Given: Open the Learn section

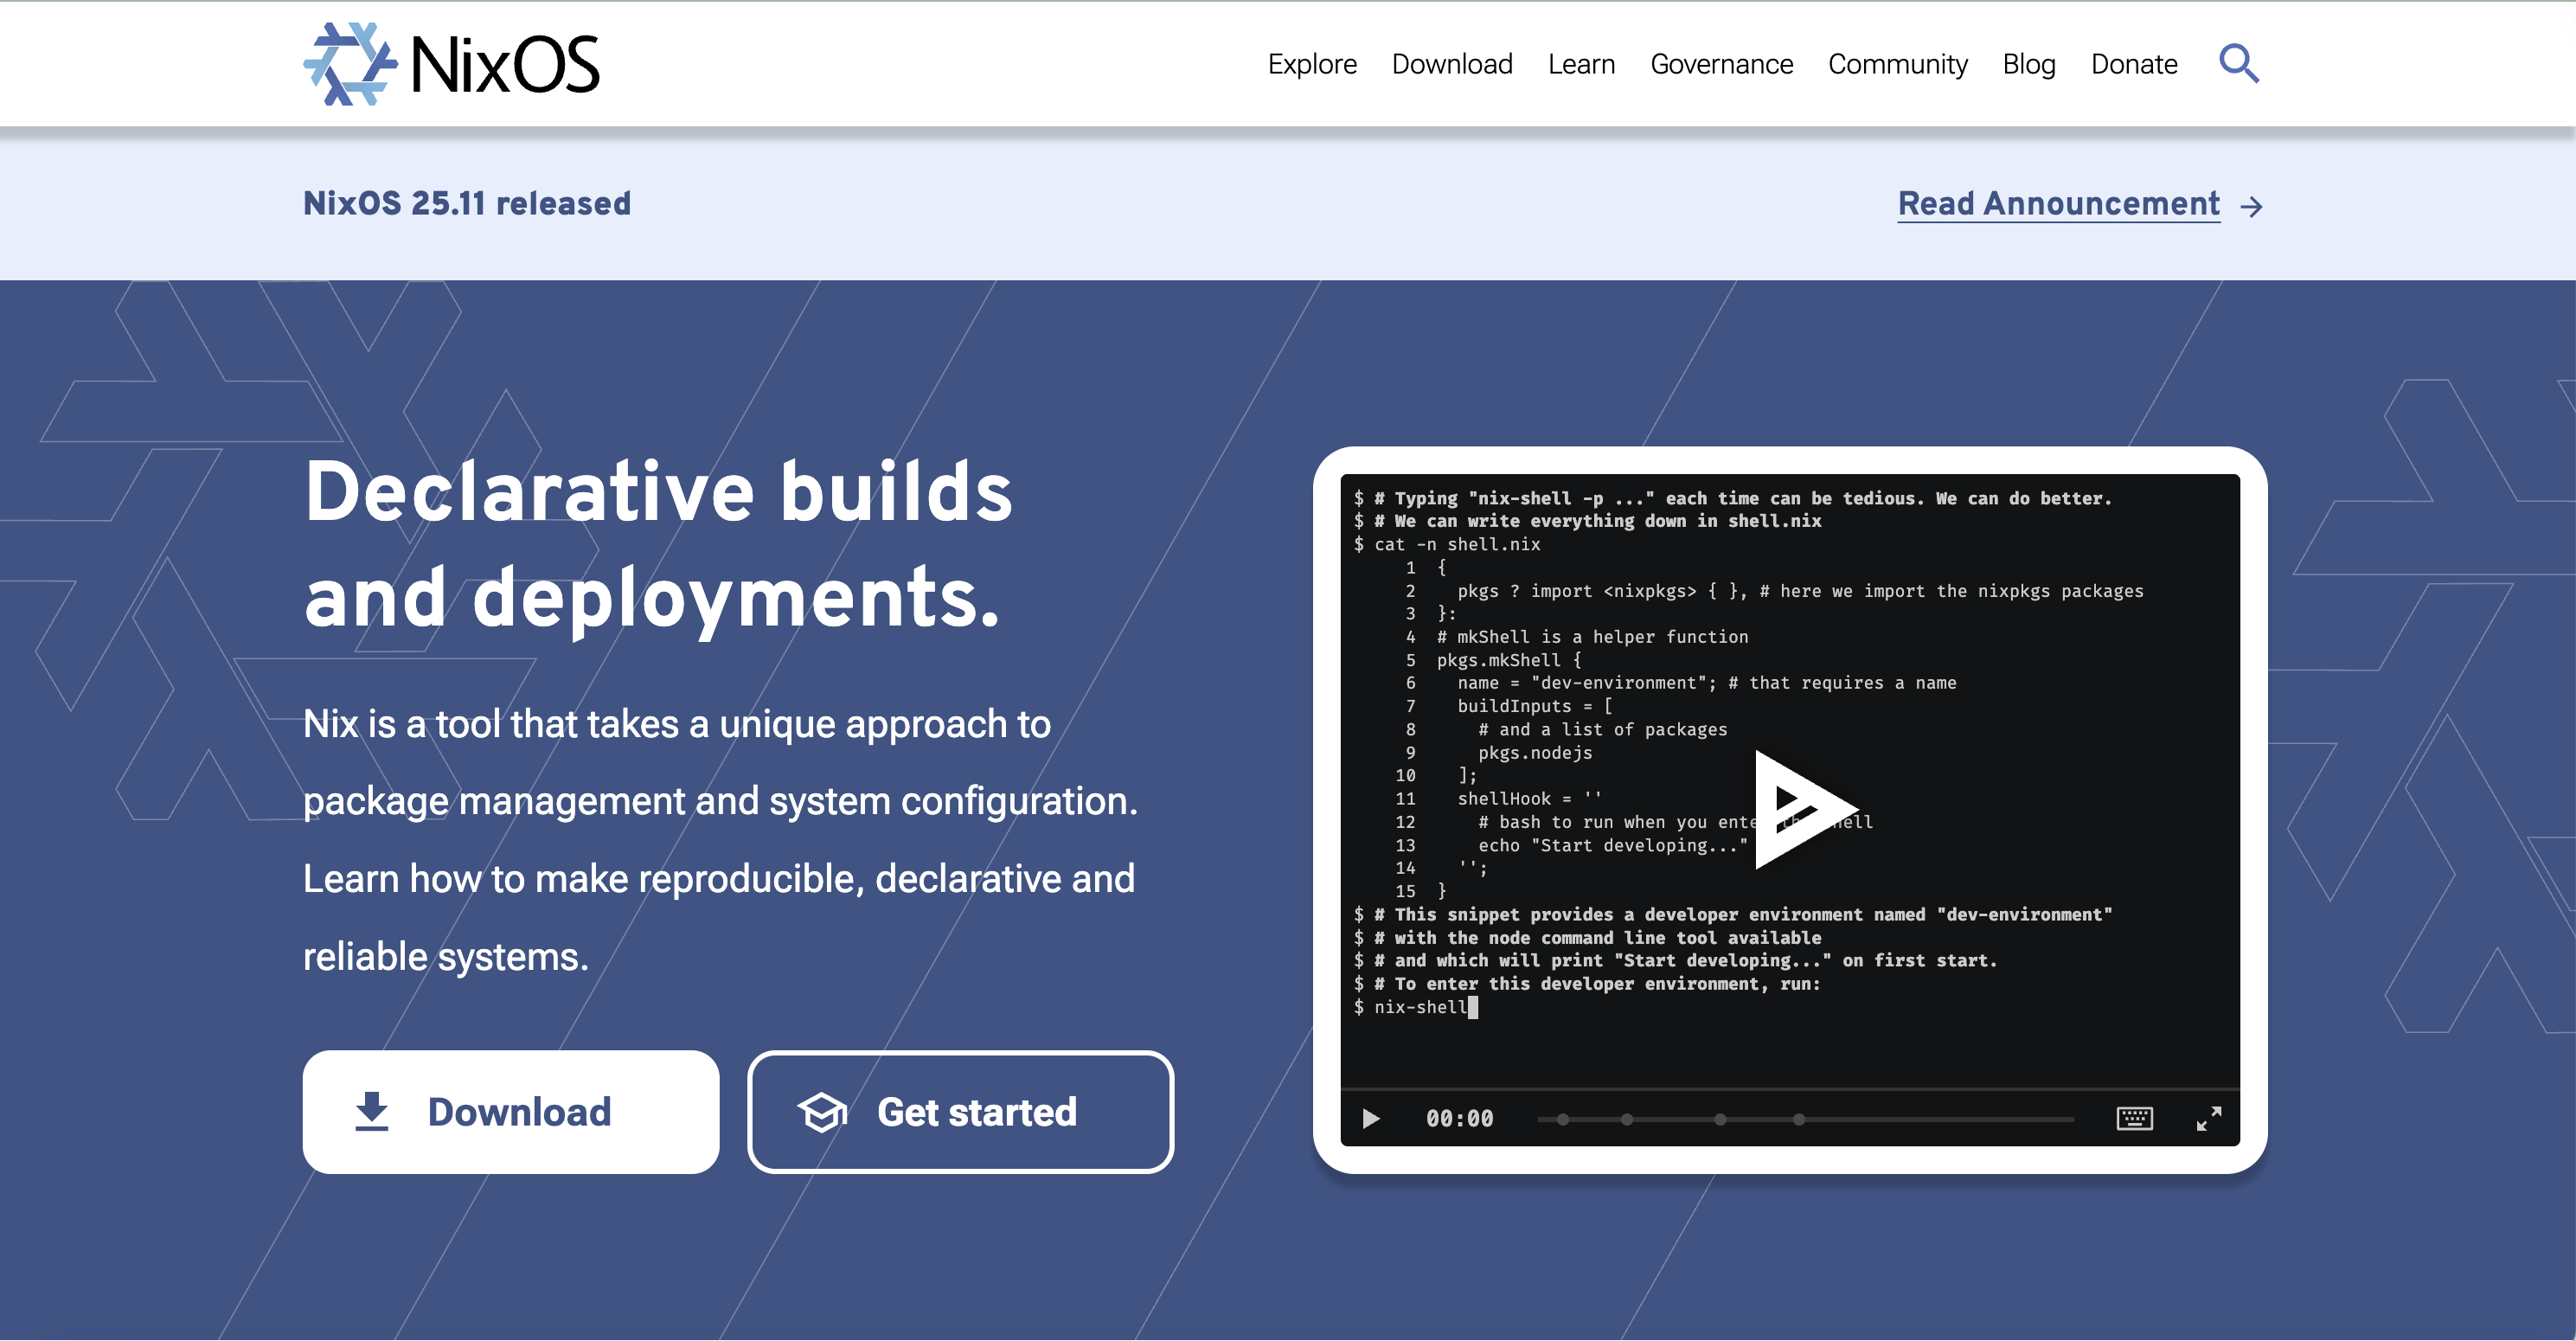Looking at the screenshot, I should pyautogui.click(x=1581, y=64).
